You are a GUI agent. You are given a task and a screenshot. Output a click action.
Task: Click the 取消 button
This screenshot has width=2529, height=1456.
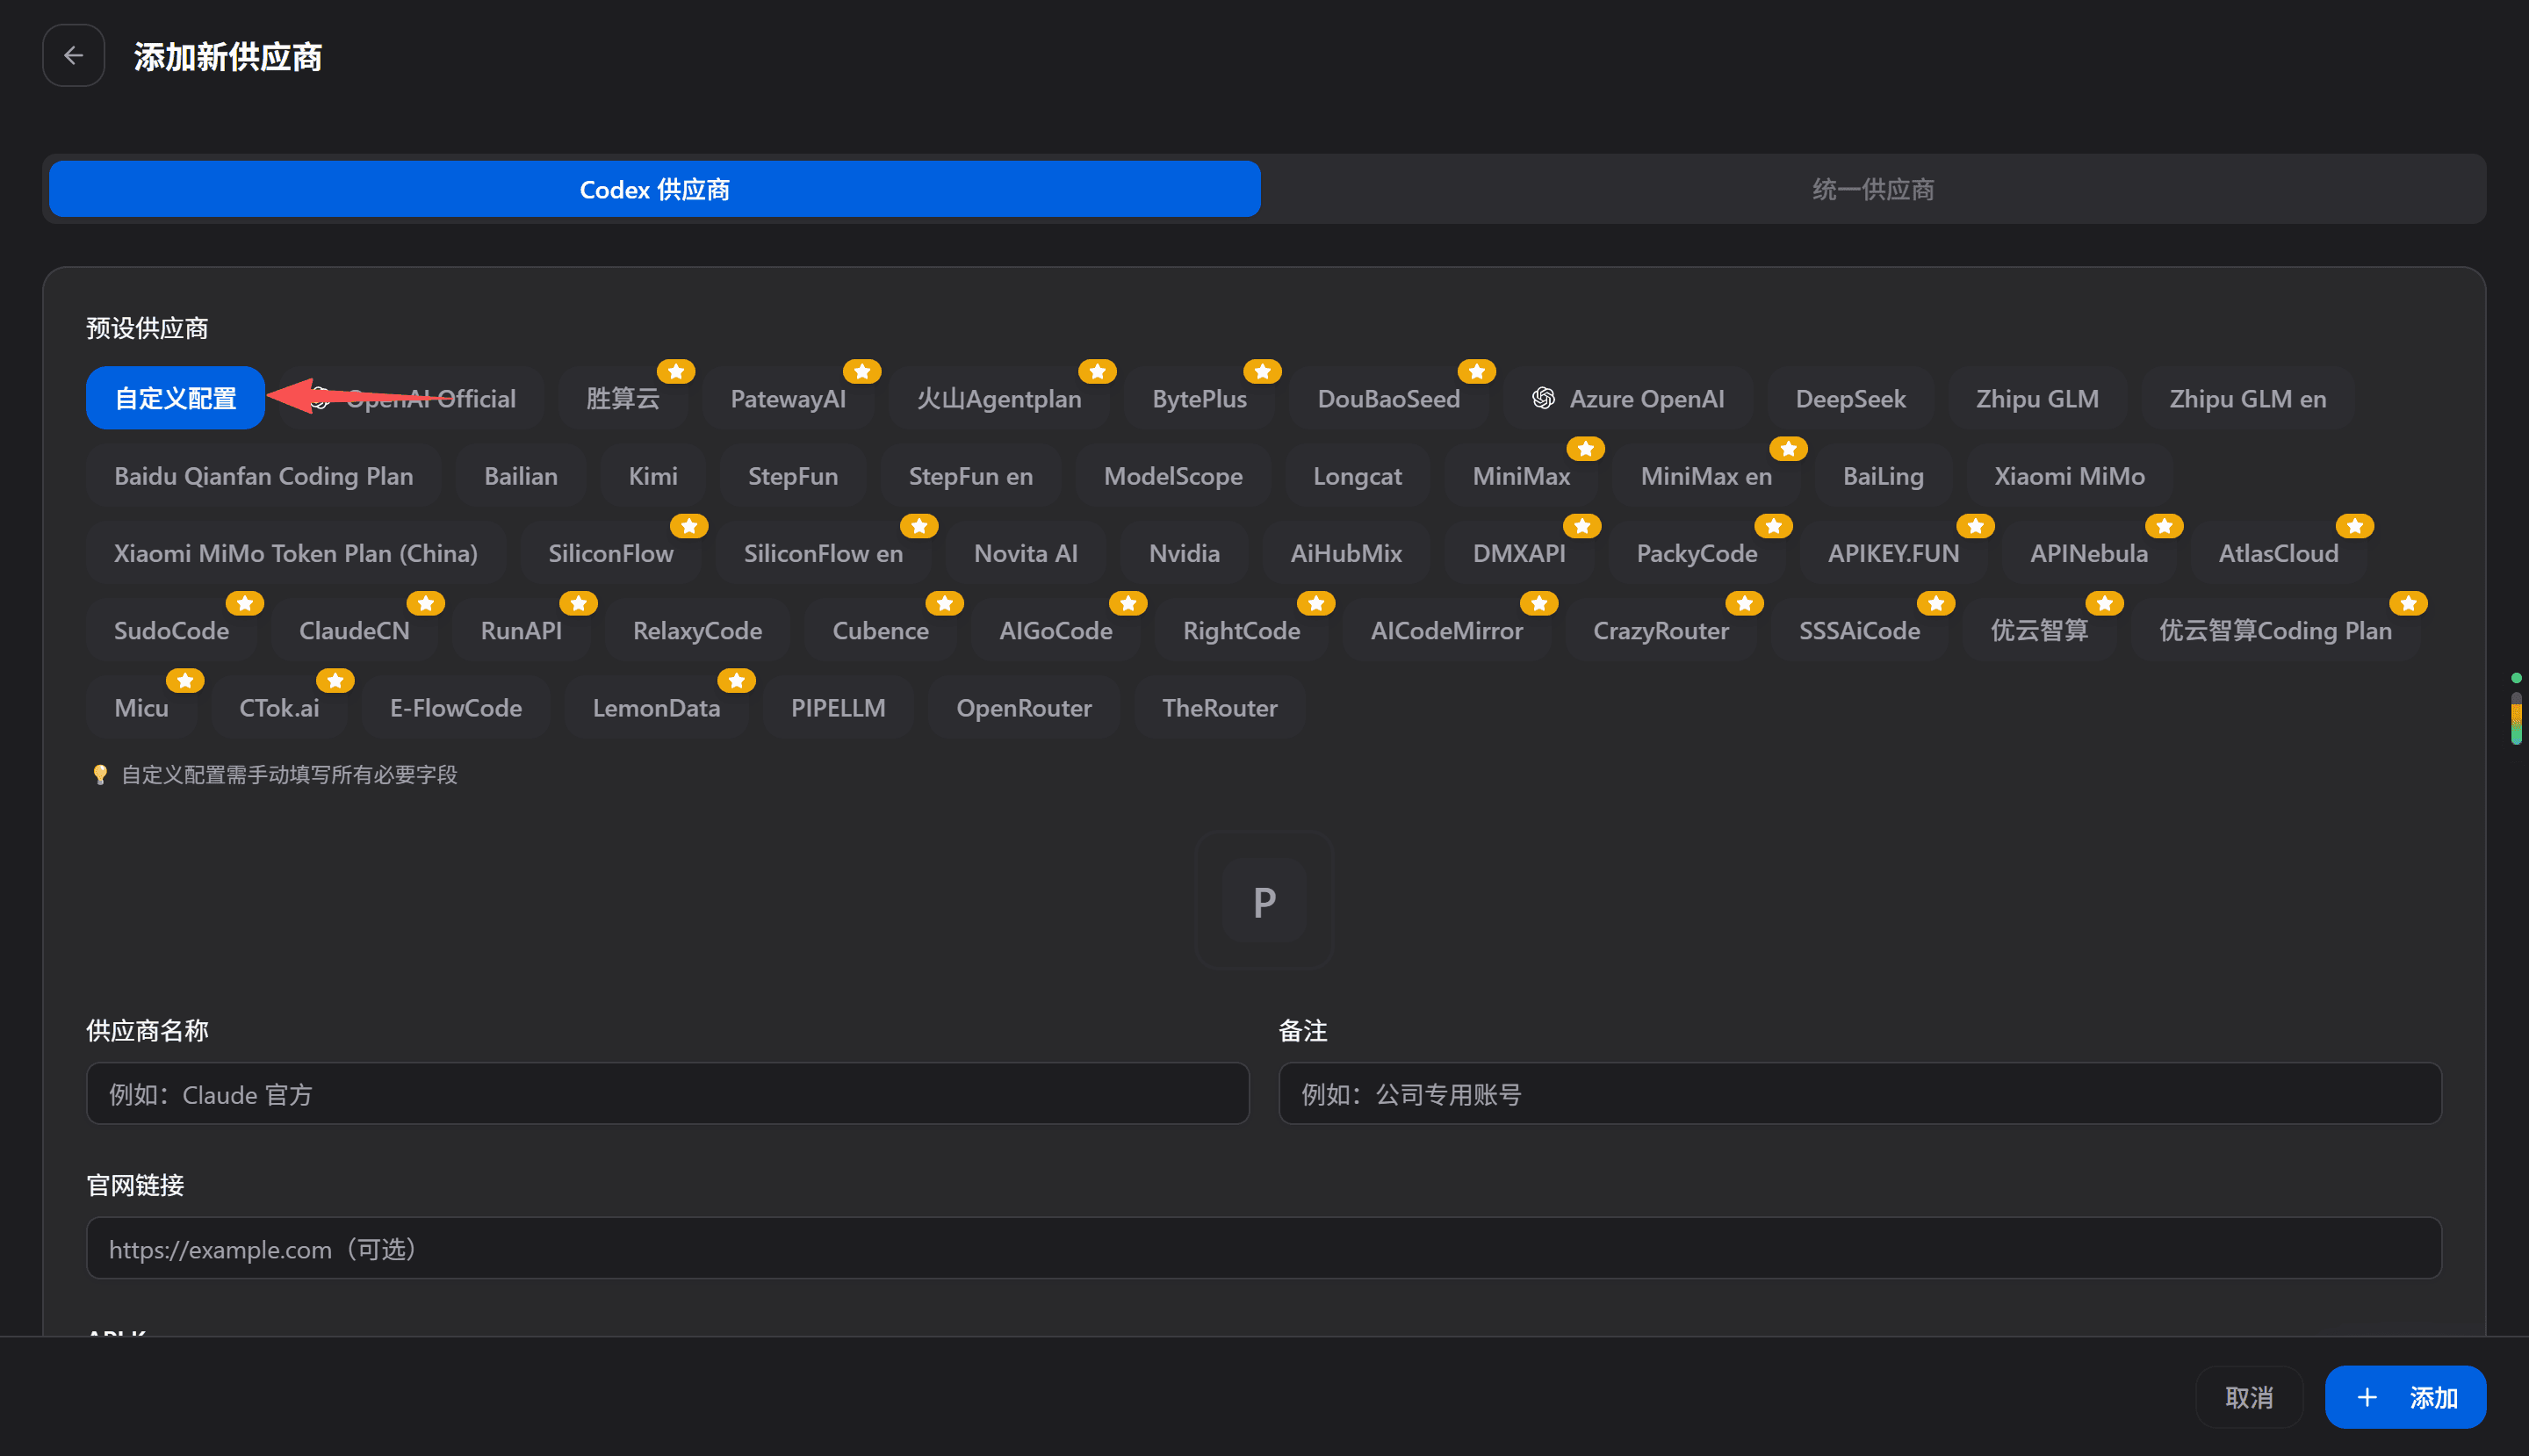(2249, 1397)
